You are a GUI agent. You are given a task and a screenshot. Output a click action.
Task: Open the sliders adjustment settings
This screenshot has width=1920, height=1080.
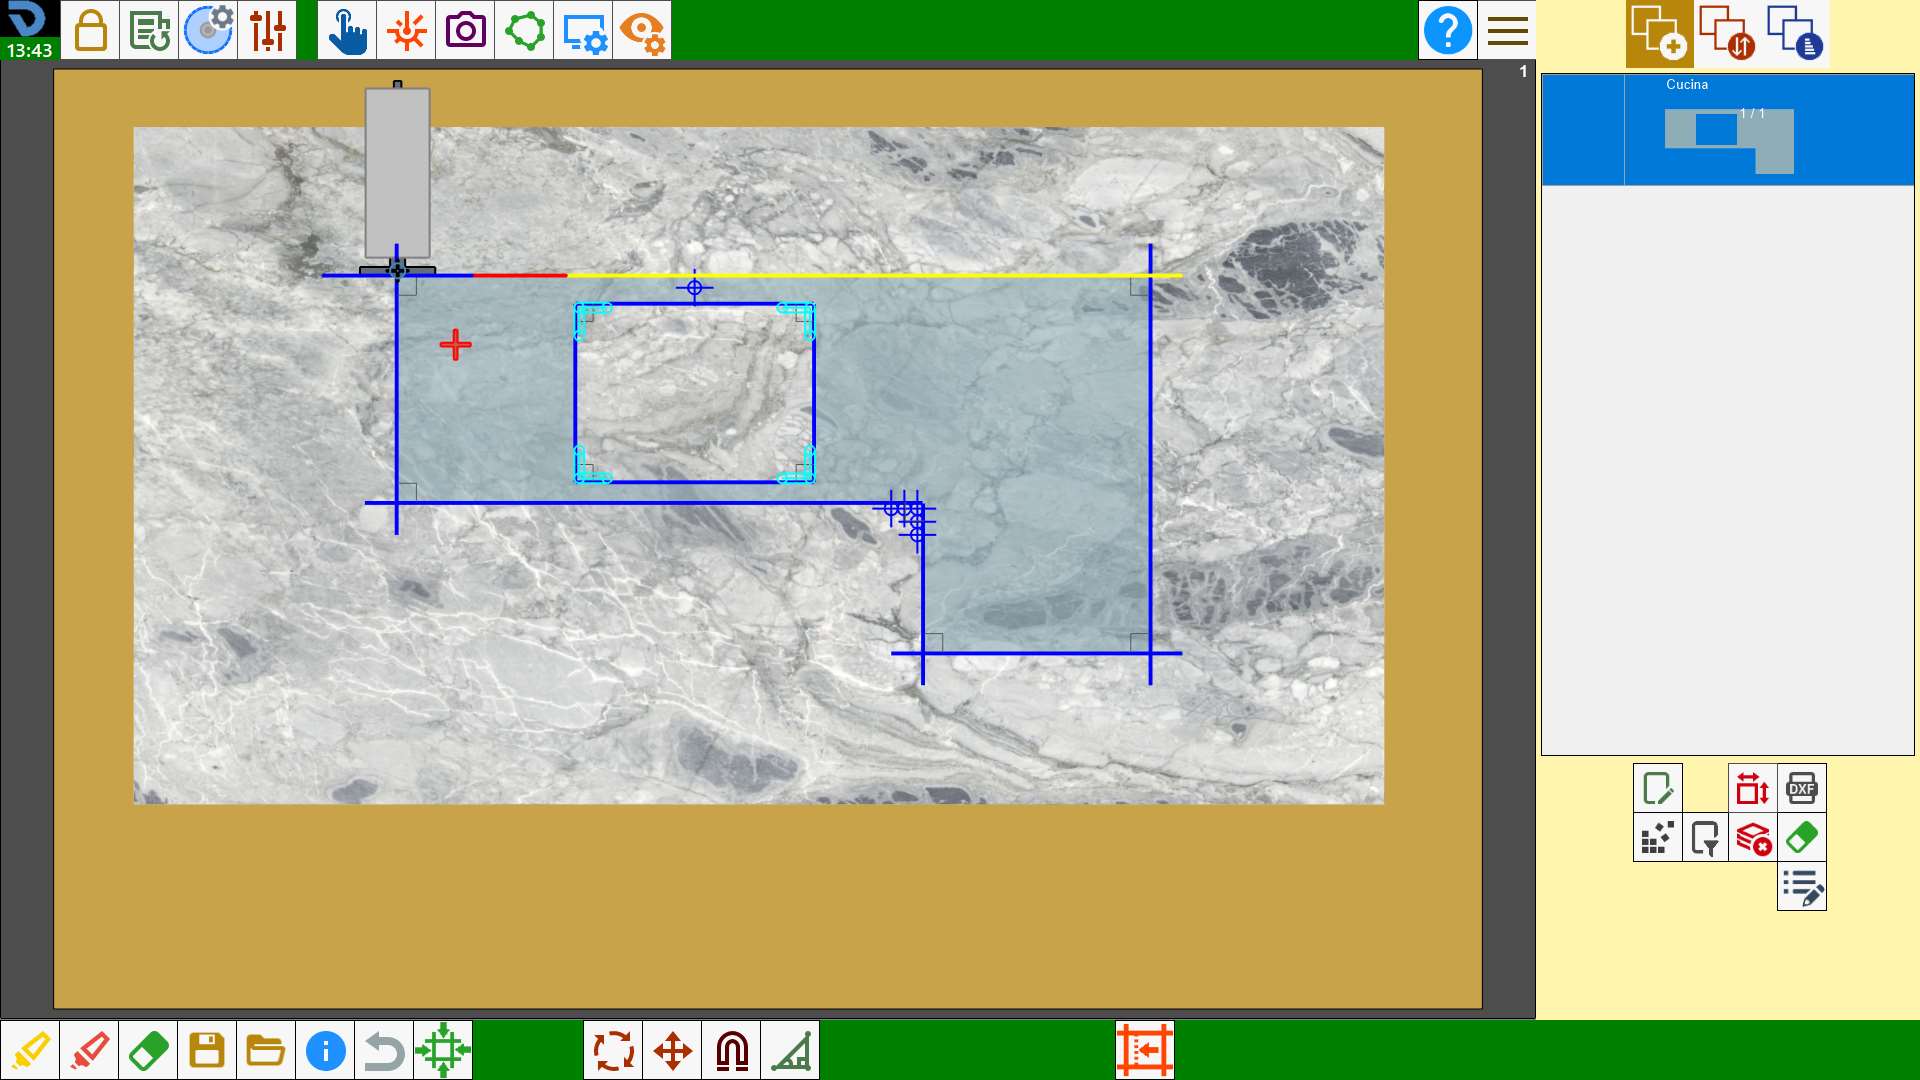(267, 30)
